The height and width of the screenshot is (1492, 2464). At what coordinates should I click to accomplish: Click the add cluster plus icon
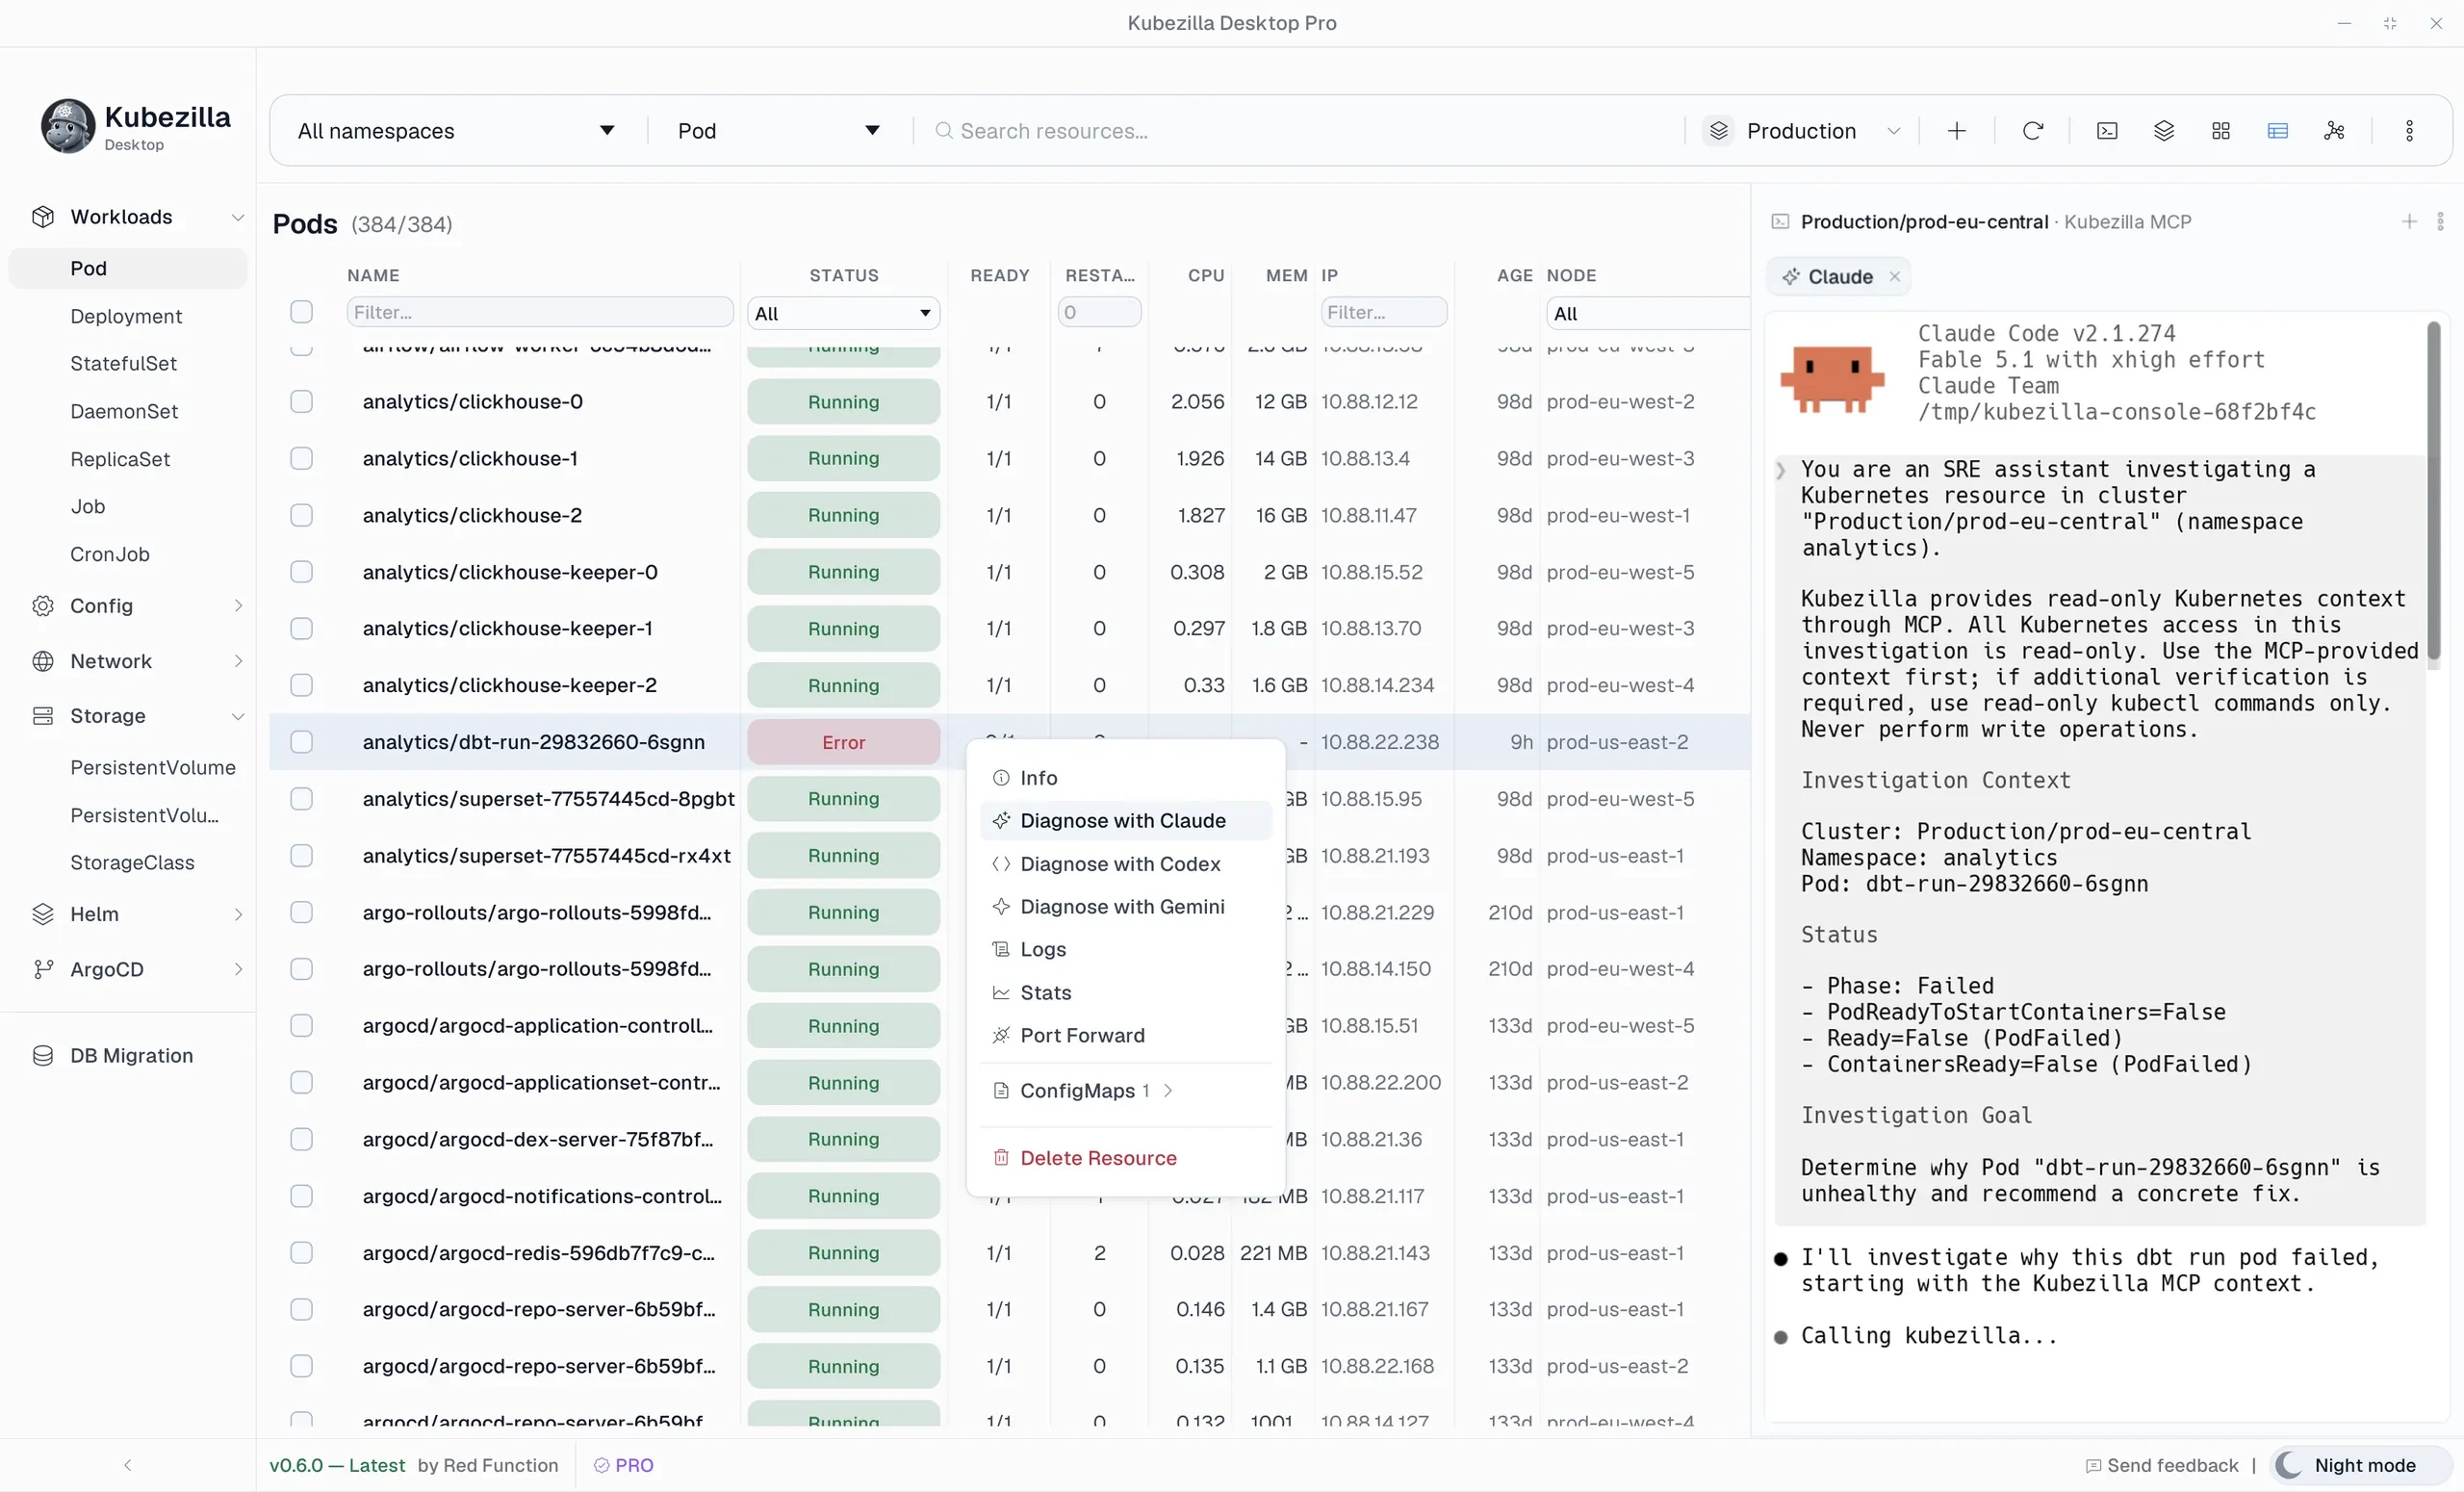(x=1956, y=131)
